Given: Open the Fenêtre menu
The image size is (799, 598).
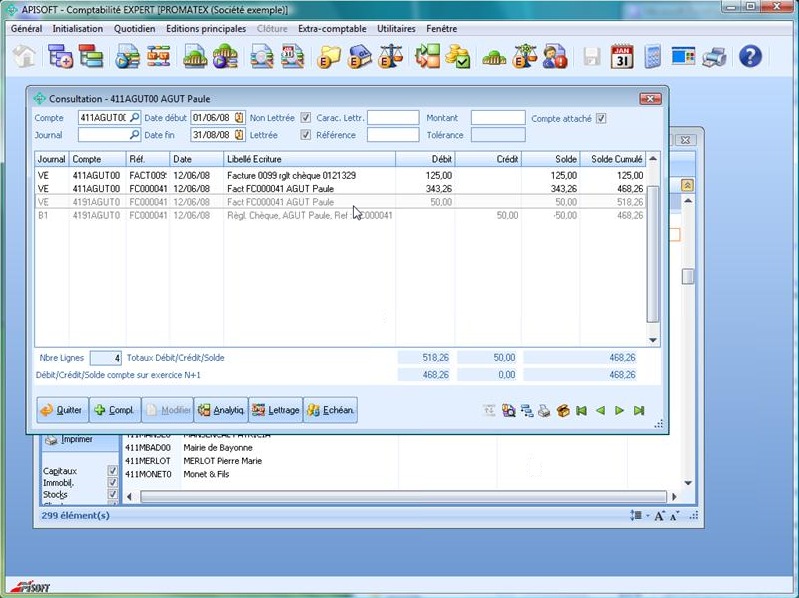Looking at the screenshot, I should (441, 29).
